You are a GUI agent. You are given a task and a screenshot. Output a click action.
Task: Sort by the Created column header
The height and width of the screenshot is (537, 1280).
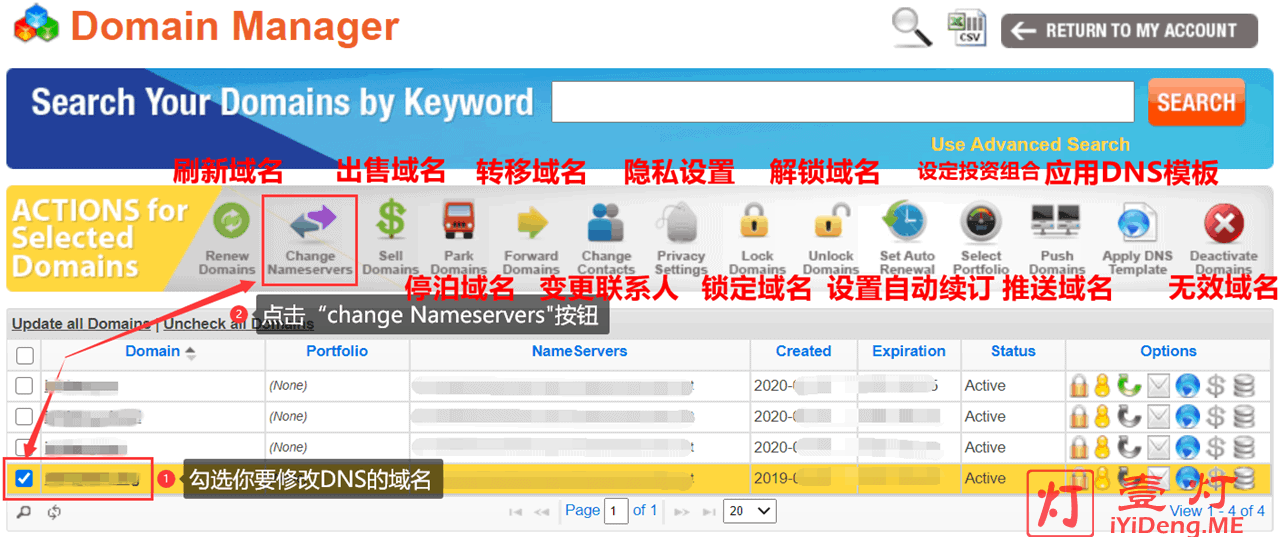click(804, 351)
